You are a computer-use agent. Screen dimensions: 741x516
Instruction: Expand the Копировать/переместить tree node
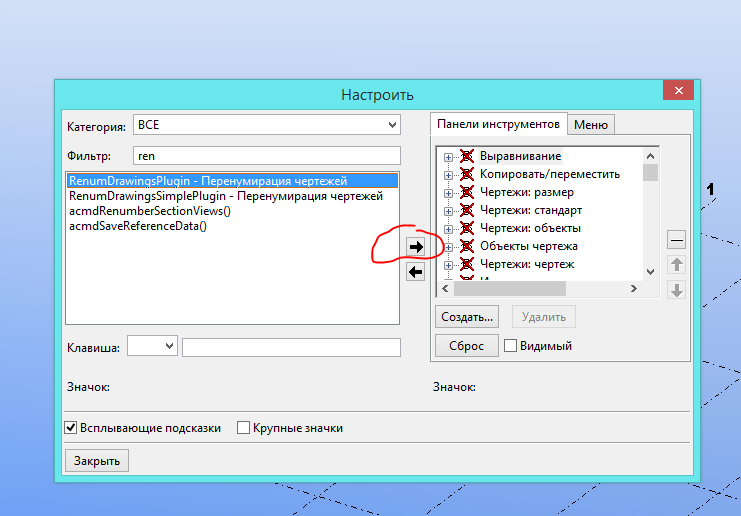(x=448, y=175)
